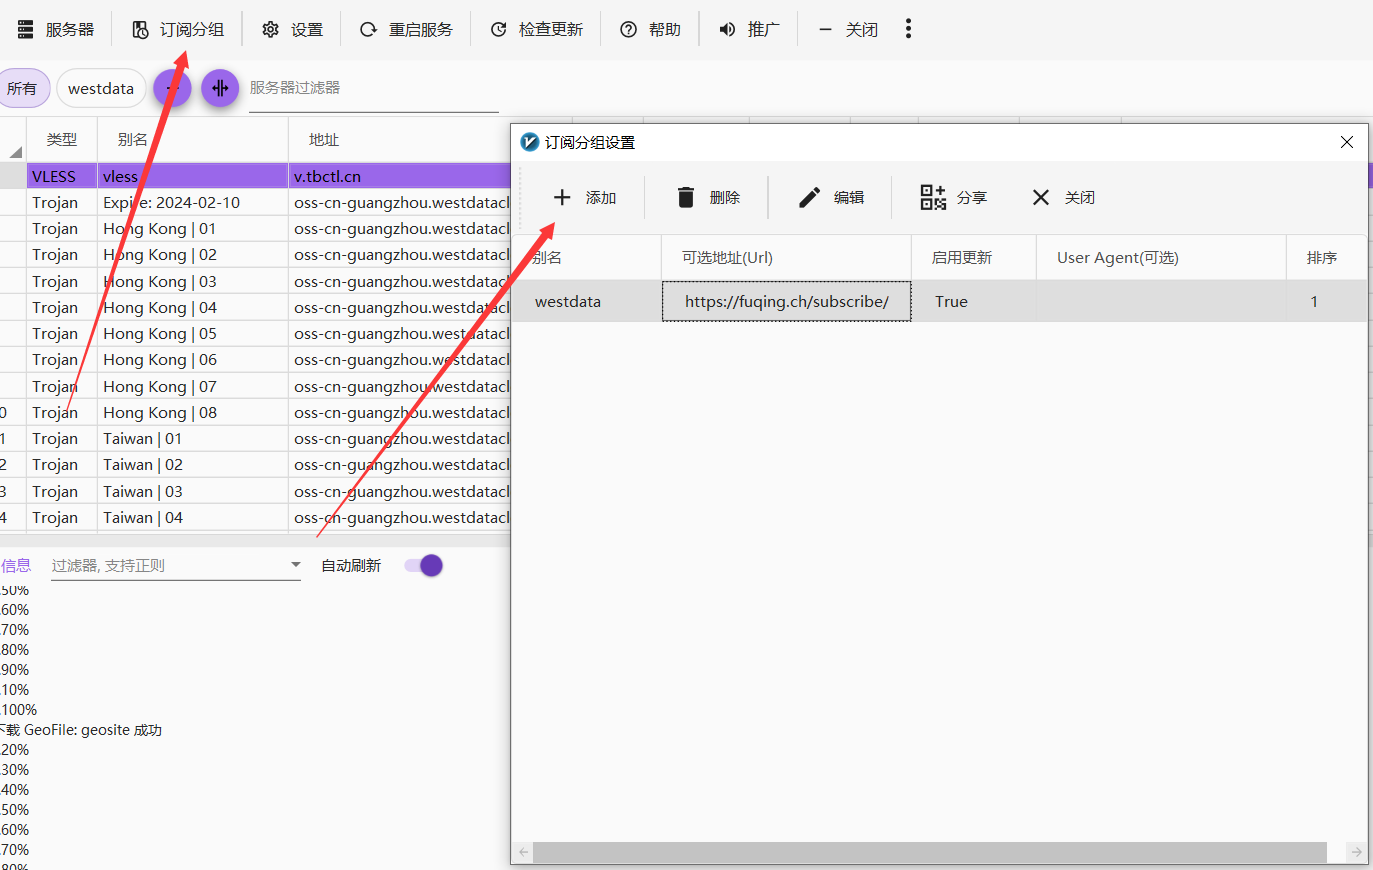This screenshot has height=870, width=1373.
Task: Click the 分享 QR code button
Action: point(954,198)
